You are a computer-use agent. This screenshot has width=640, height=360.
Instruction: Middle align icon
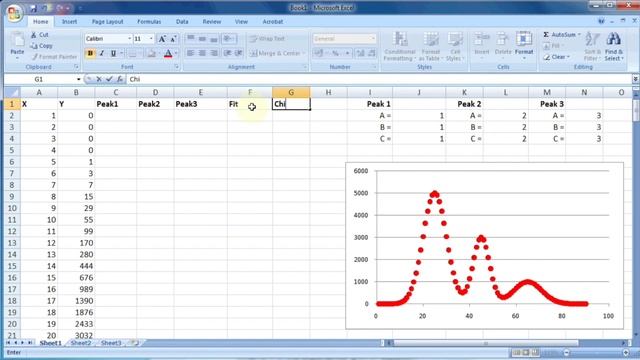(202, 39)
